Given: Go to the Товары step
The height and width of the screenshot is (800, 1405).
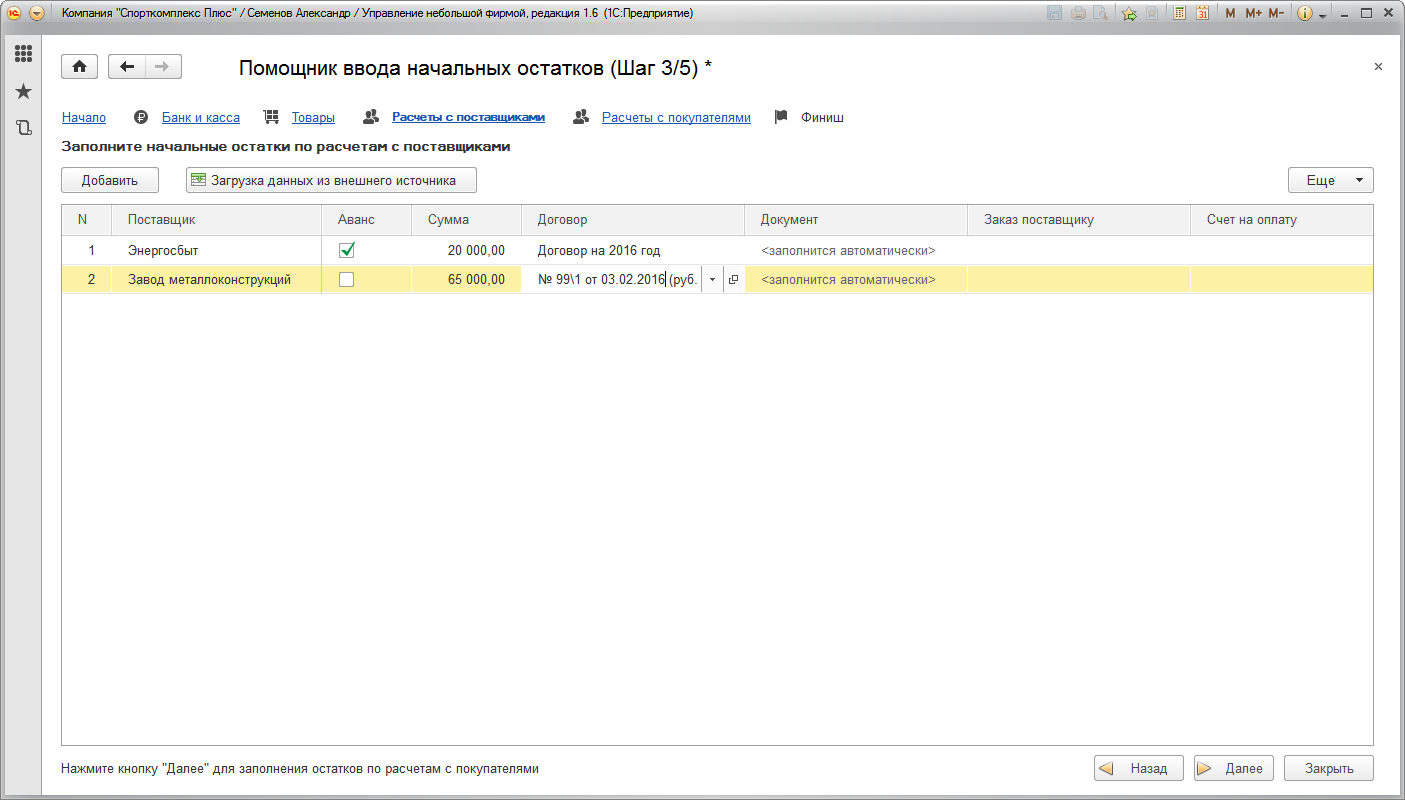Looking at the screenshot, I should pos(313,117).
